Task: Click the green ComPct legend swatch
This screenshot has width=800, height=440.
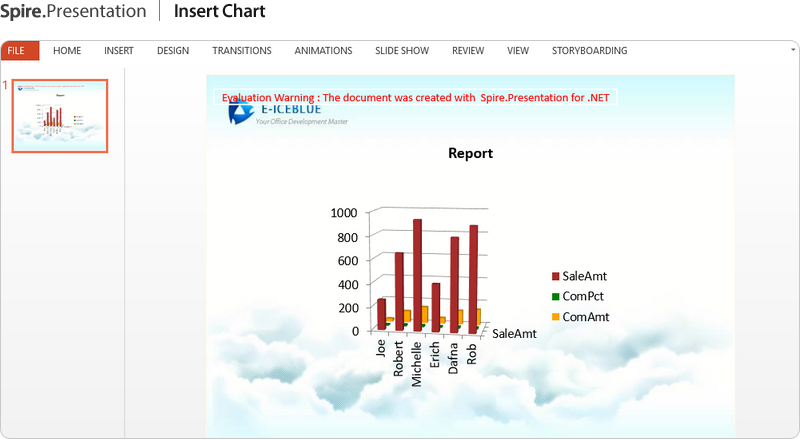Action: click(556, 297)
